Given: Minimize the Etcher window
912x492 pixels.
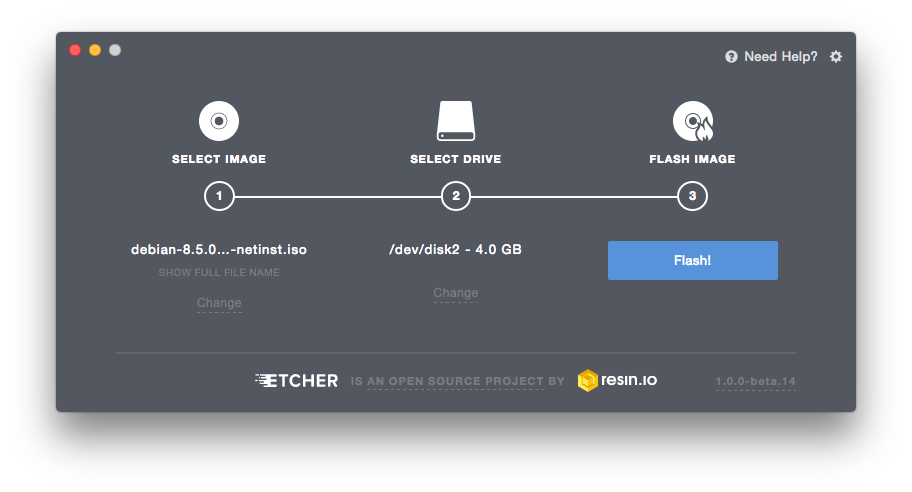Looking at the screenshot, I should [x=95, y=50].
